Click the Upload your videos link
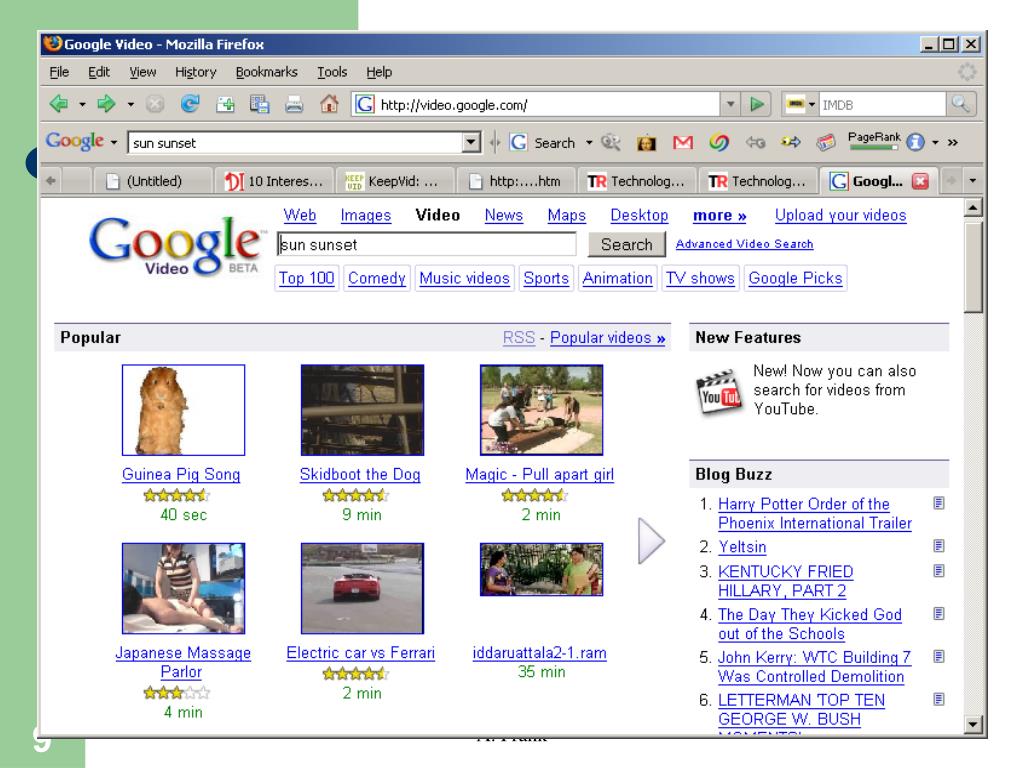Viewport: 1024px width, 768px height. 840,215
